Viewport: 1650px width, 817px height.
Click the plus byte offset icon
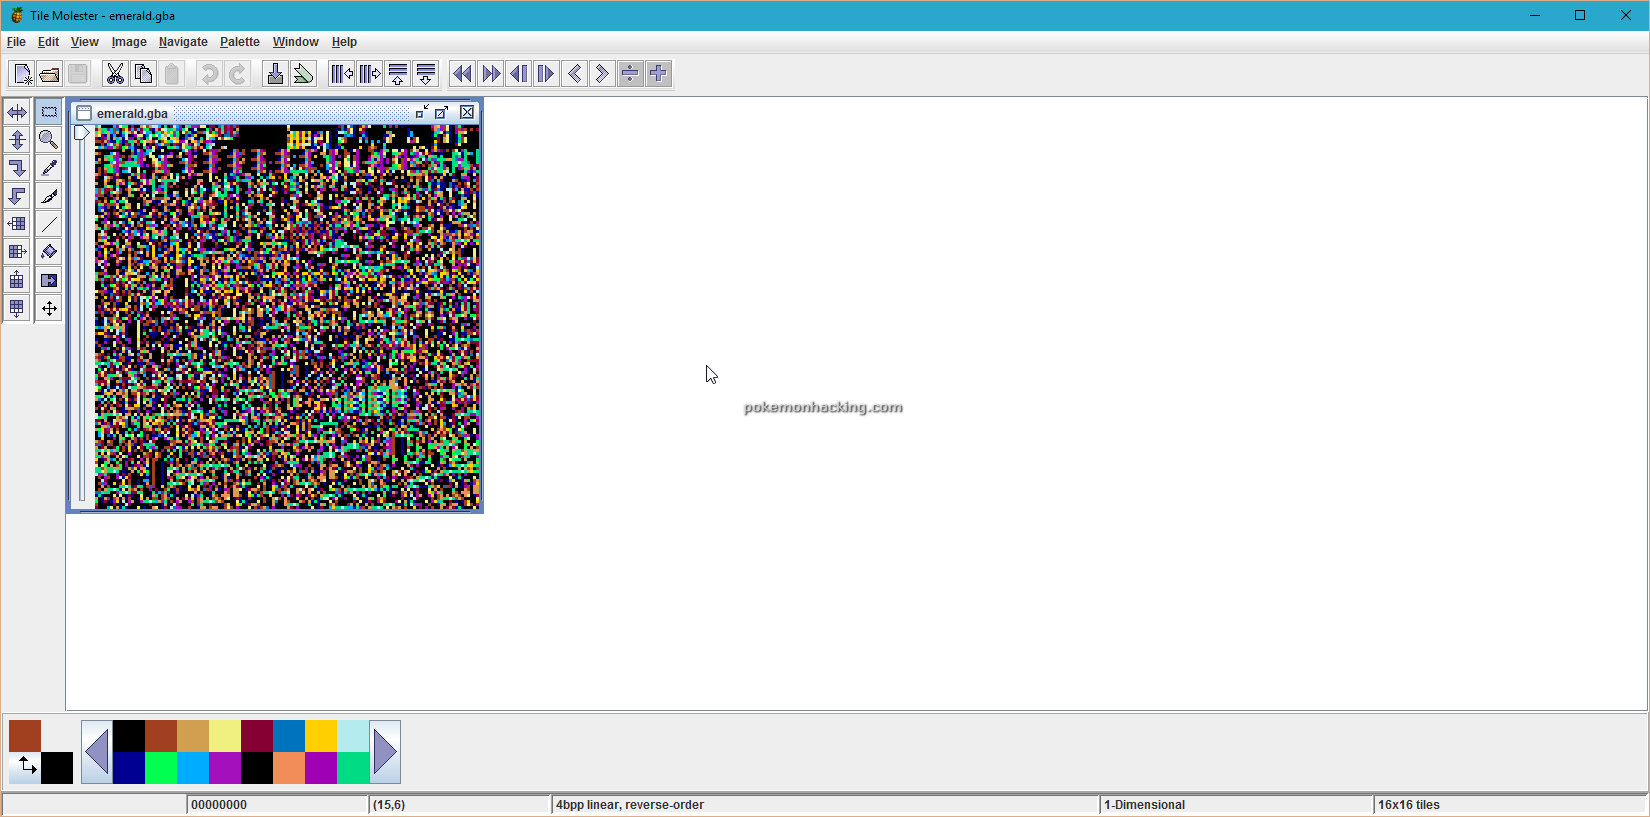pyautogui.click(x=658, y=74)
